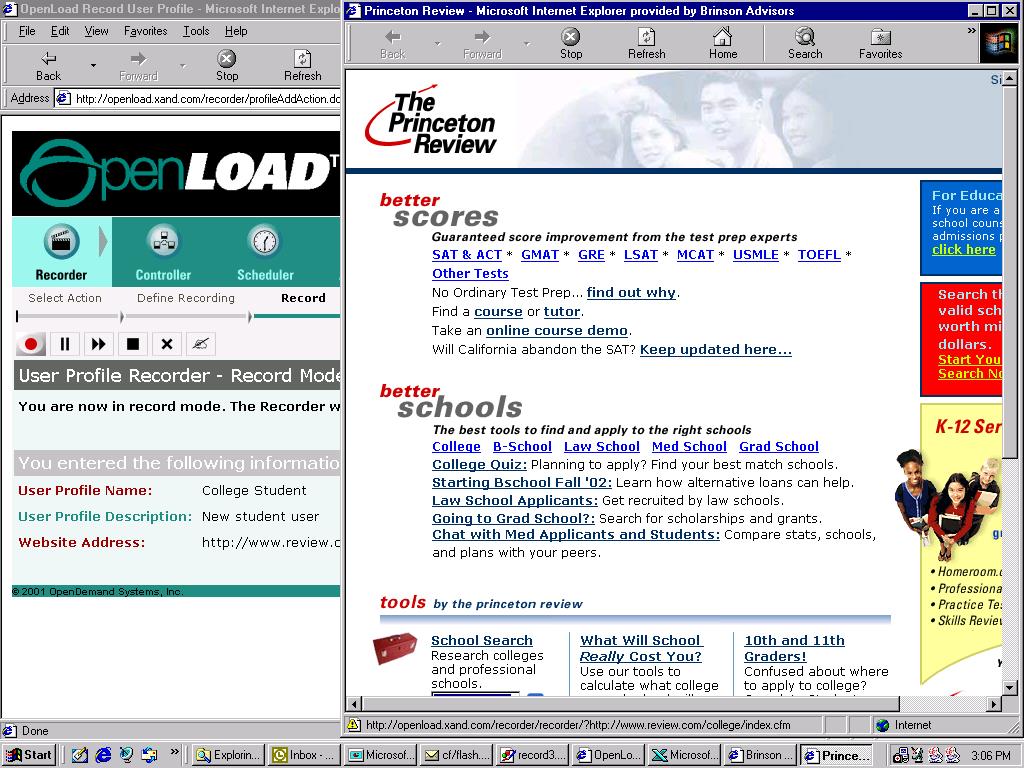Screen dimensions: 1024x768
Task: Click Refresh in the Princeton Review window
Action: click(x=647, y=44)
